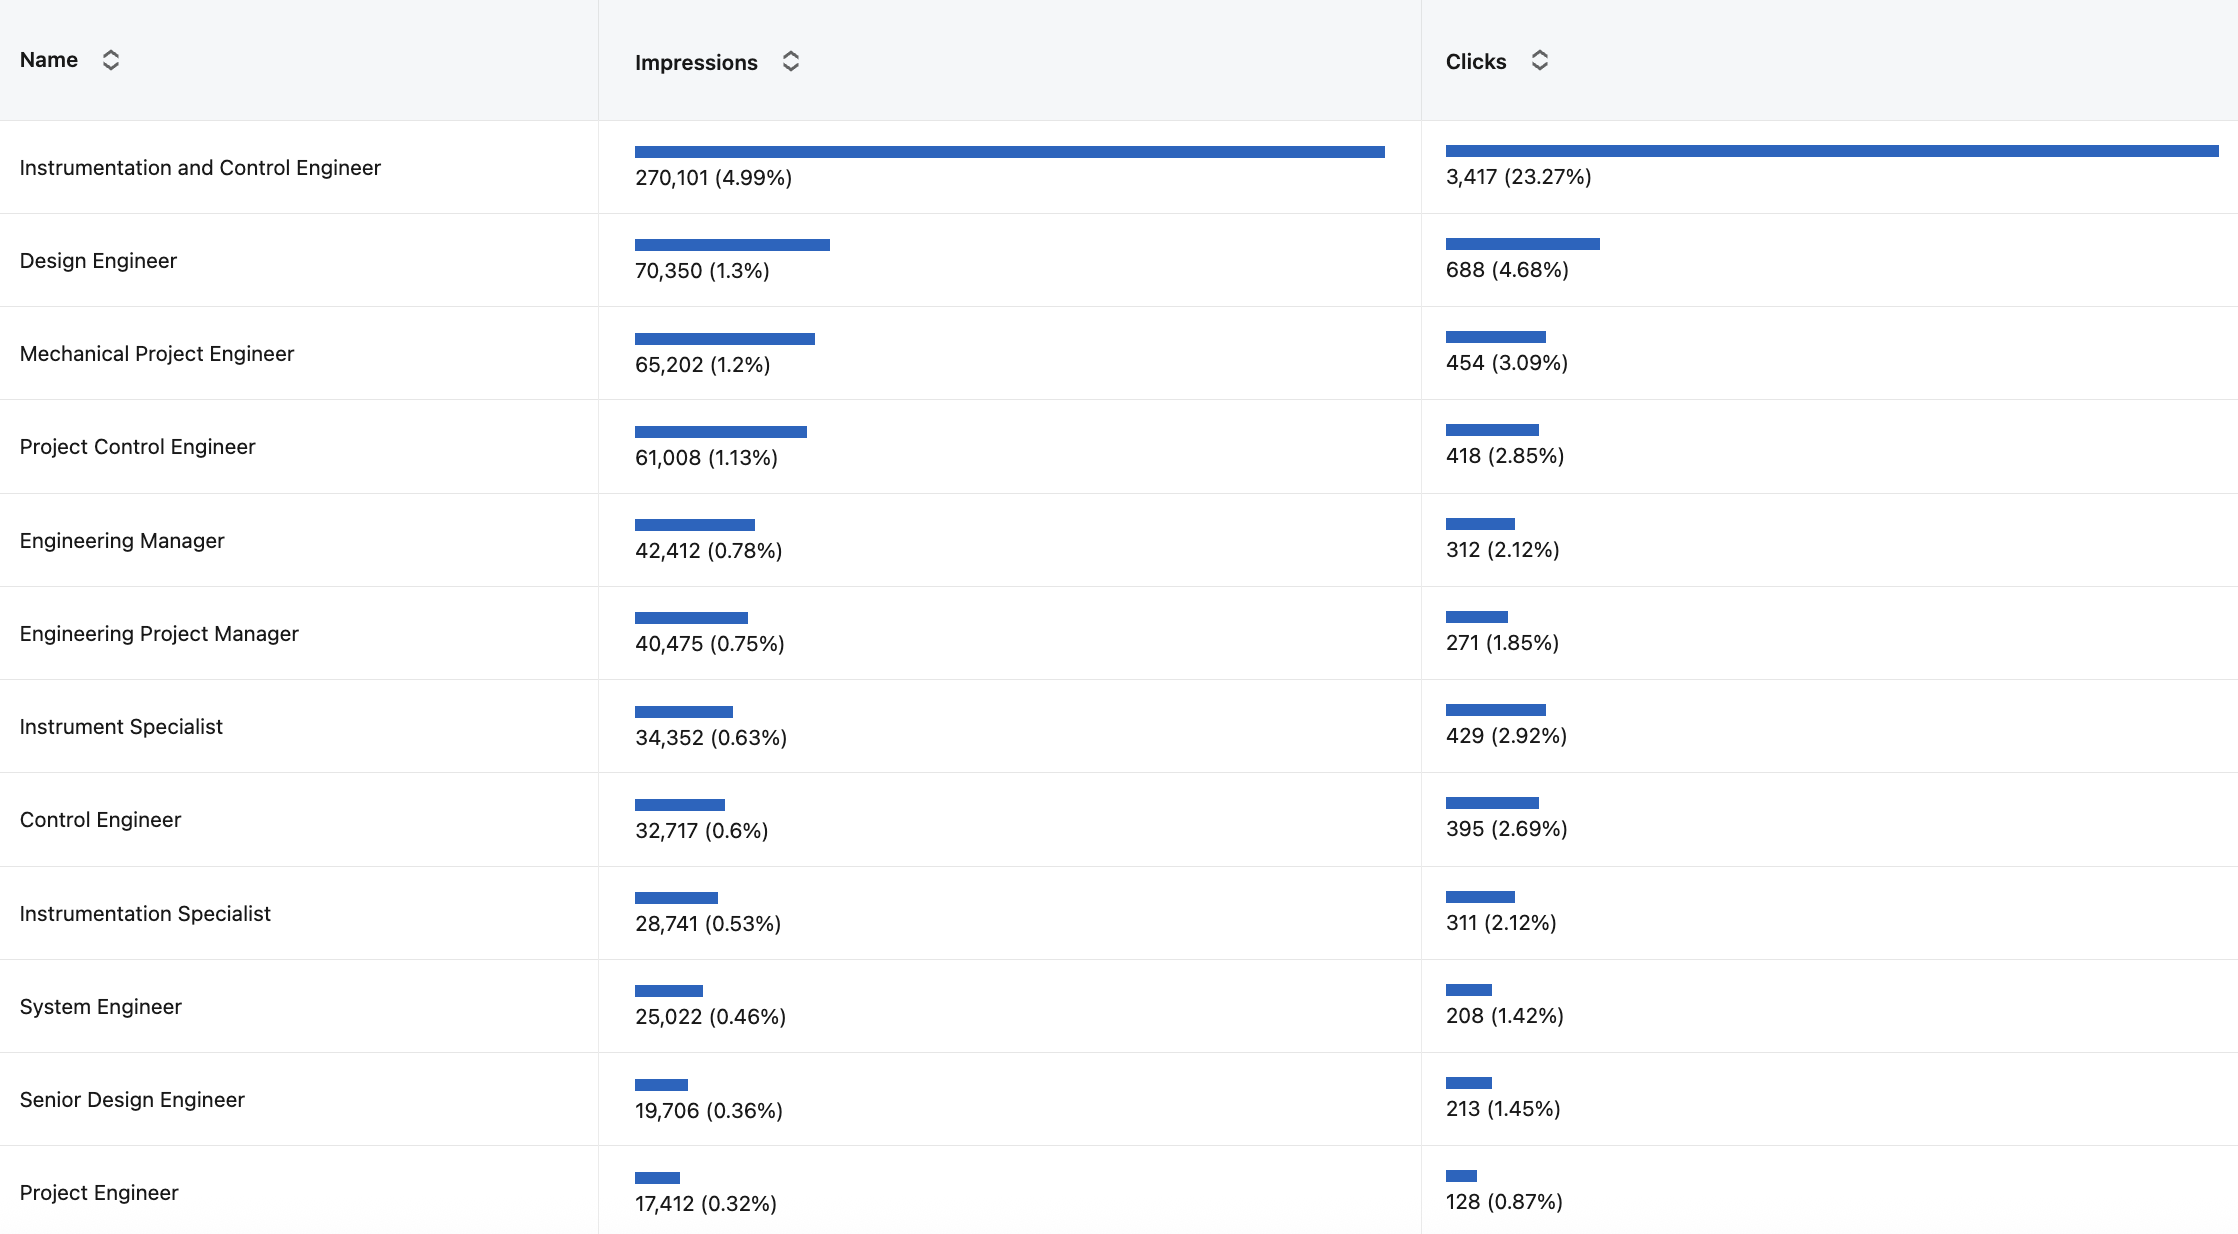Viewport: 2238px width, 1234px height.
Task: Open the Design Engineer entry
Action: pyautogui.click(x=98, y=261)
